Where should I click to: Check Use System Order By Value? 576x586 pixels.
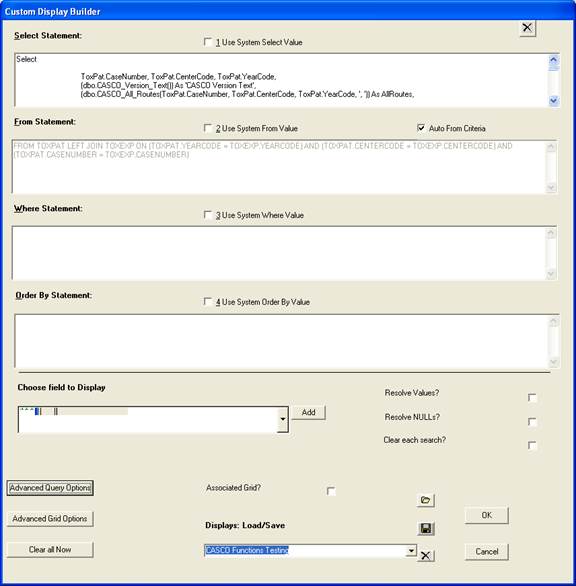(208, 302)
